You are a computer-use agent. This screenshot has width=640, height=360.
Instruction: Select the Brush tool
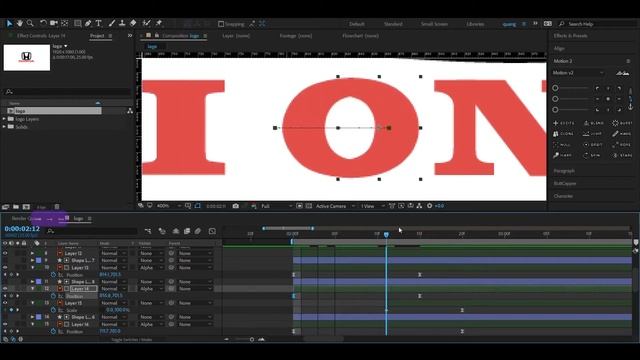(111, 23)
